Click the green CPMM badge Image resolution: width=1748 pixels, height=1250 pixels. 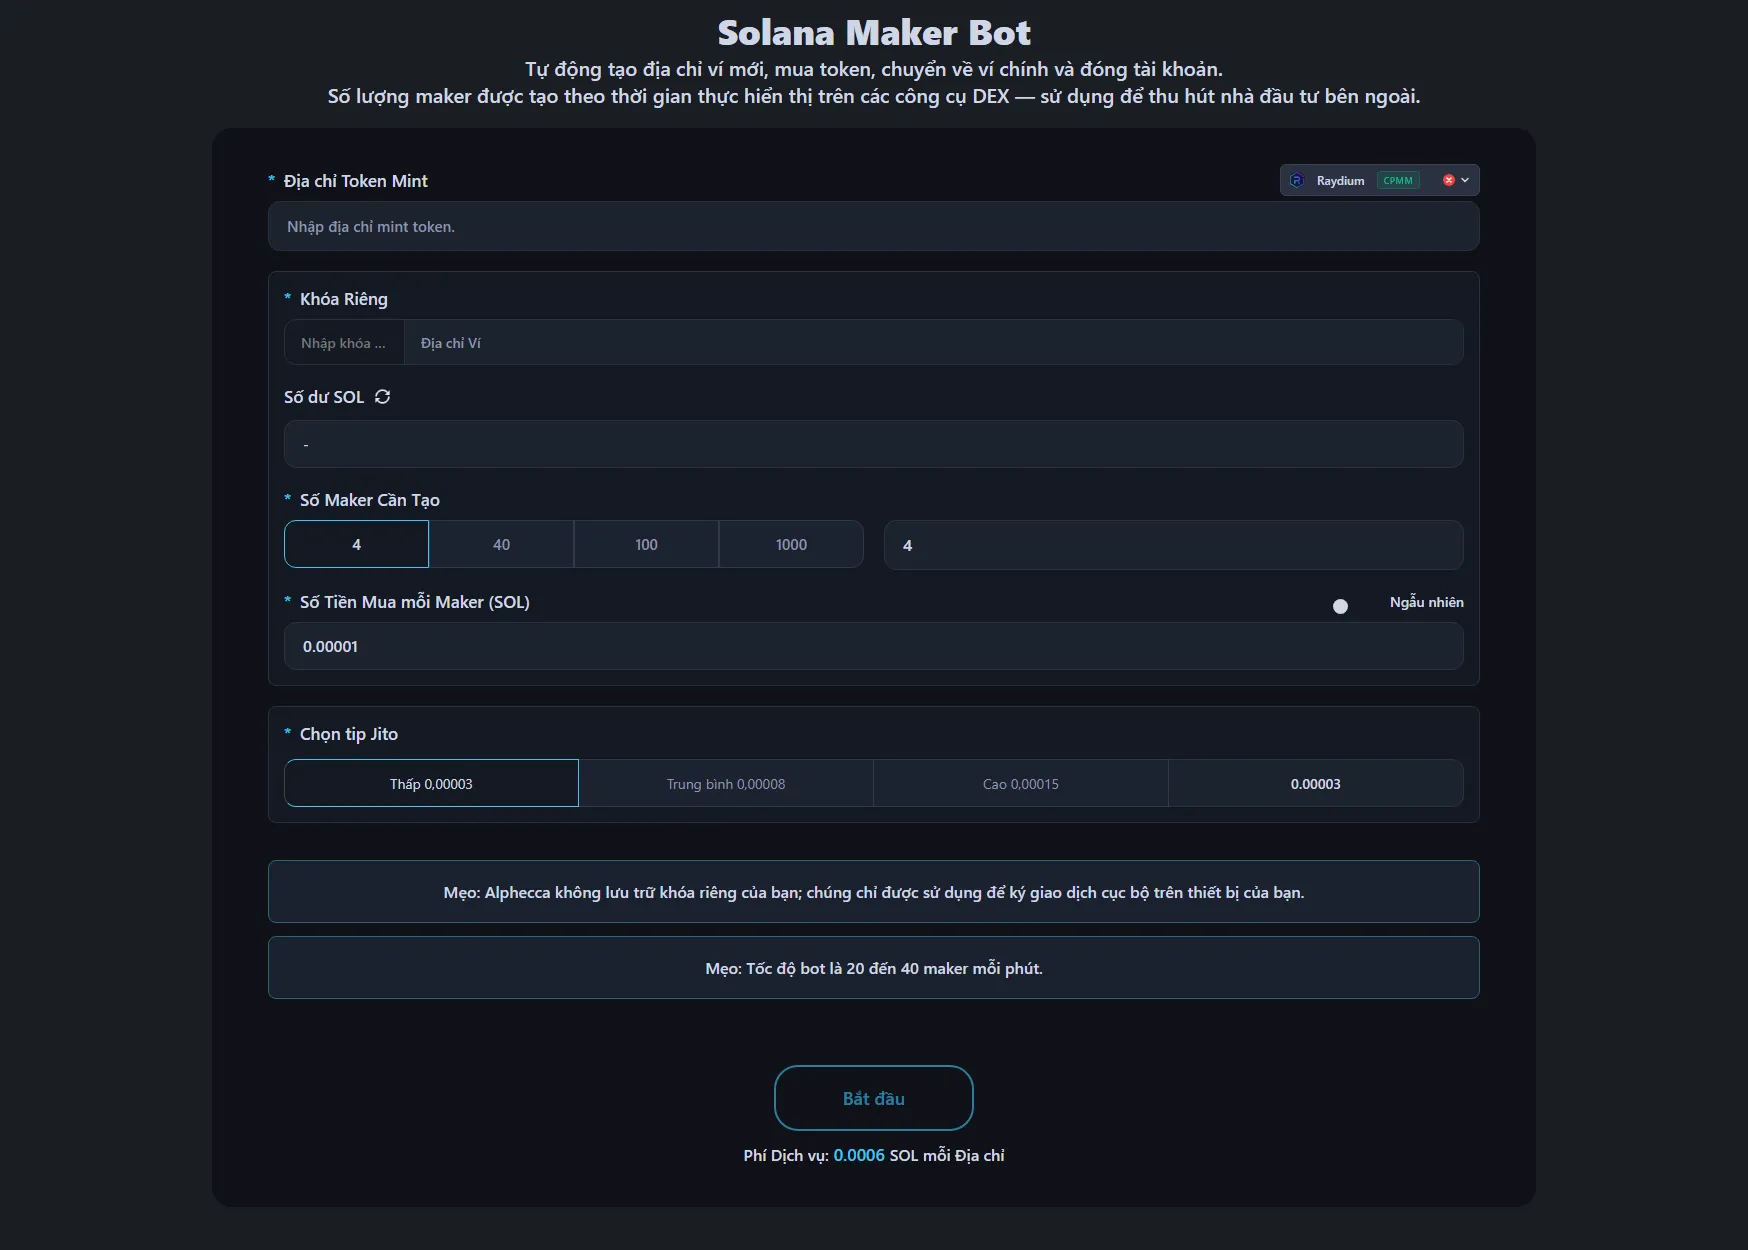click(1398, 181)
